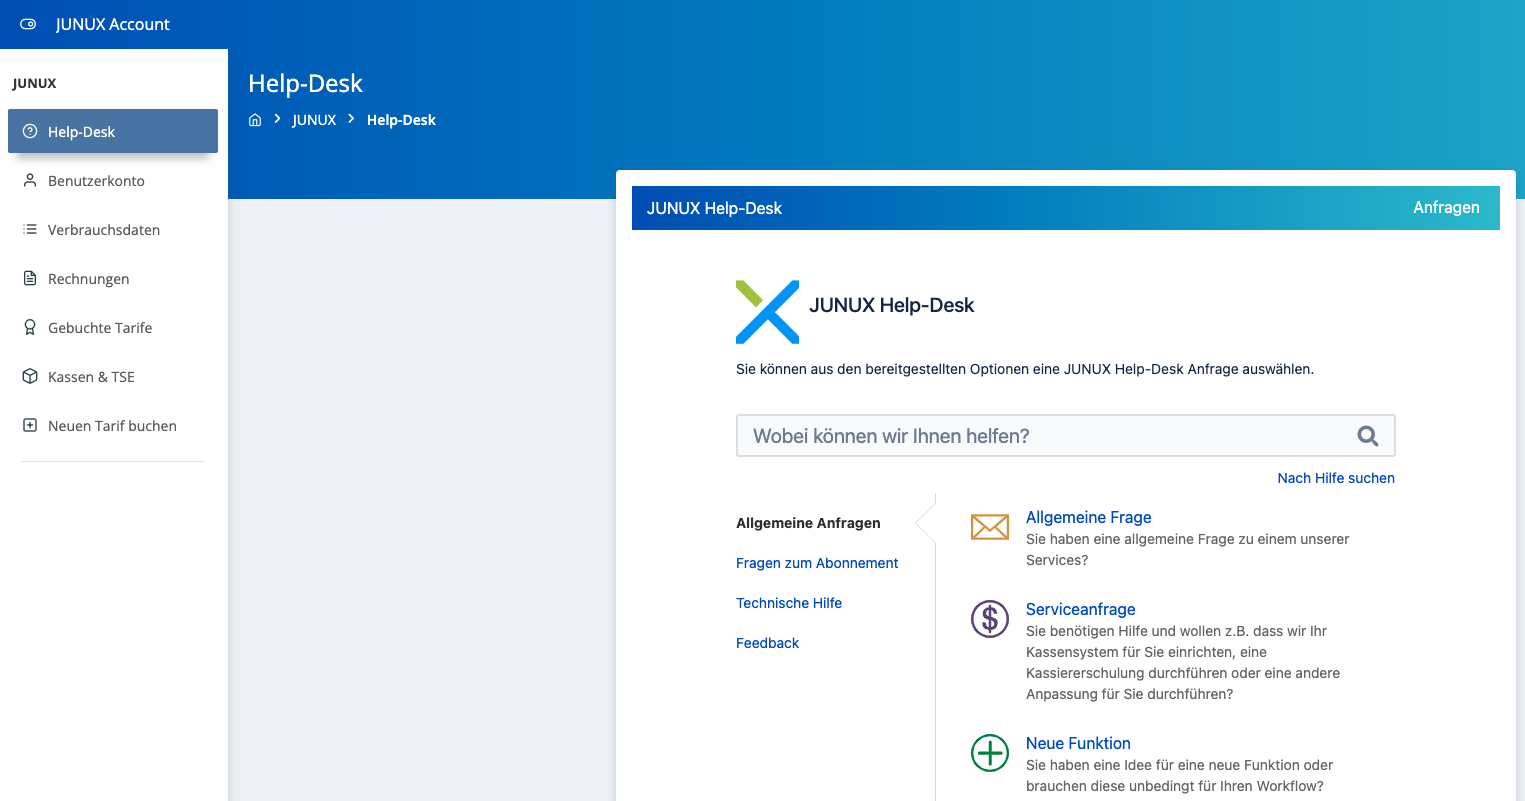Image resolution: width=1525 pixels, height=801 pixels.
Task: Click the cube icon next to Kassen & TSE
Action: pyautogui.click(x=30, y=376)
